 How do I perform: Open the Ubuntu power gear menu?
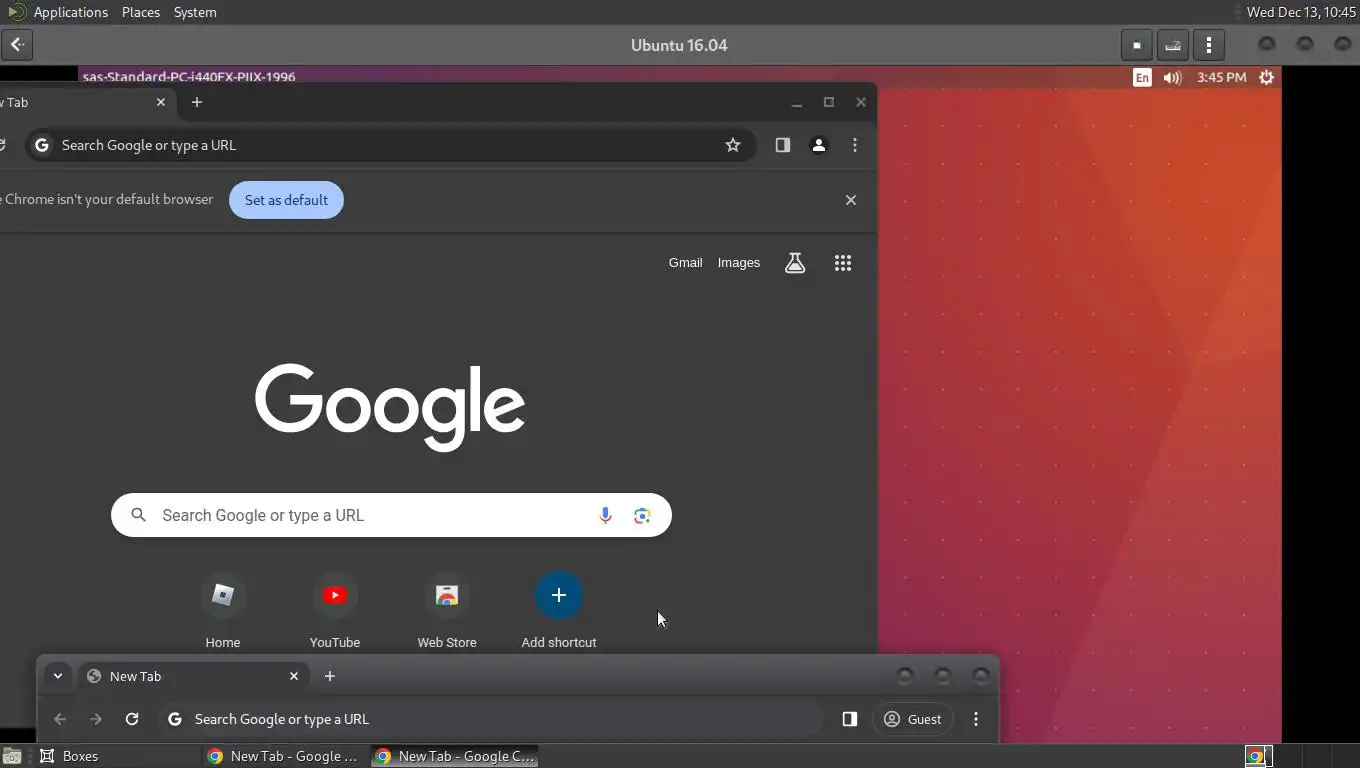[x=1266, y=77]
